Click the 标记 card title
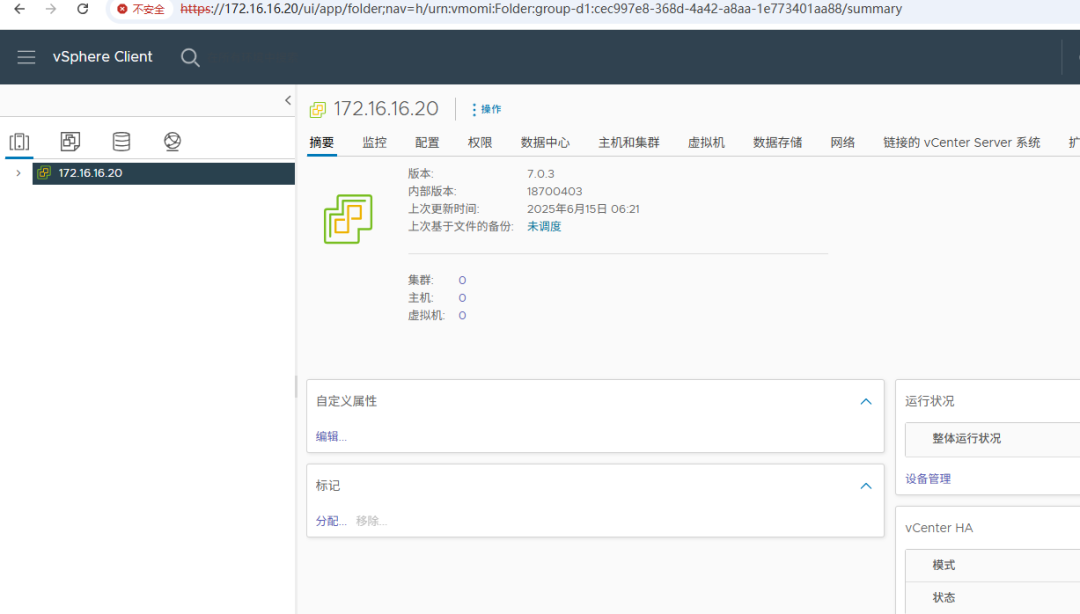Viewport: 1080px width, 614px height. click(x=328, y=487)
